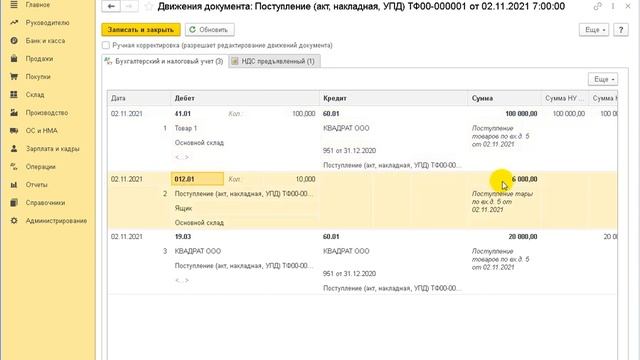Switch to Бухгалтерский и налоговый учет tab
This screenshot has height=360, width=640.
(x=164, y=61)
